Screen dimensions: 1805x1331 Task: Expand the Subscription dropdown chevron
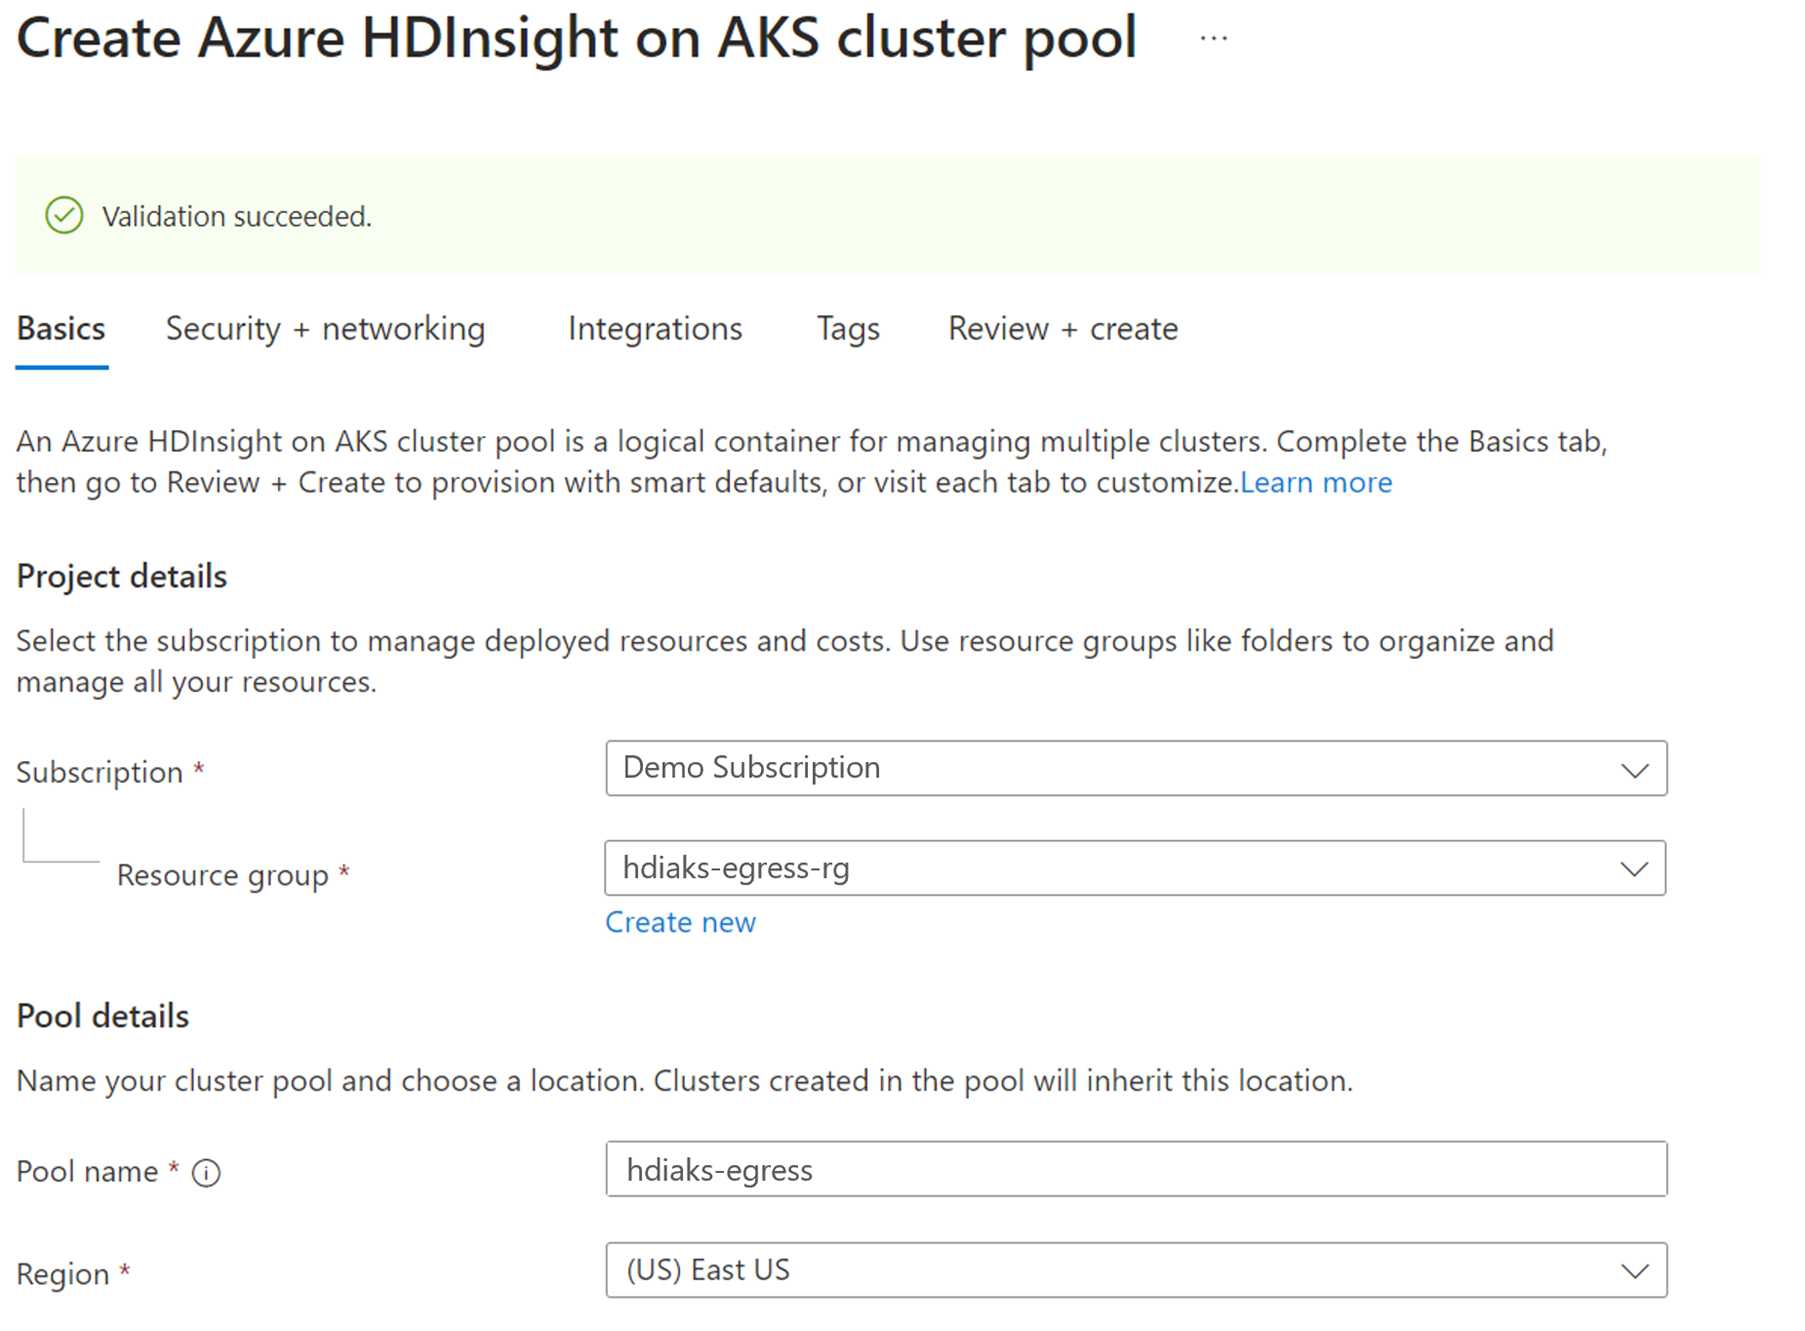pyautogui.click(x=1634, y=770)
